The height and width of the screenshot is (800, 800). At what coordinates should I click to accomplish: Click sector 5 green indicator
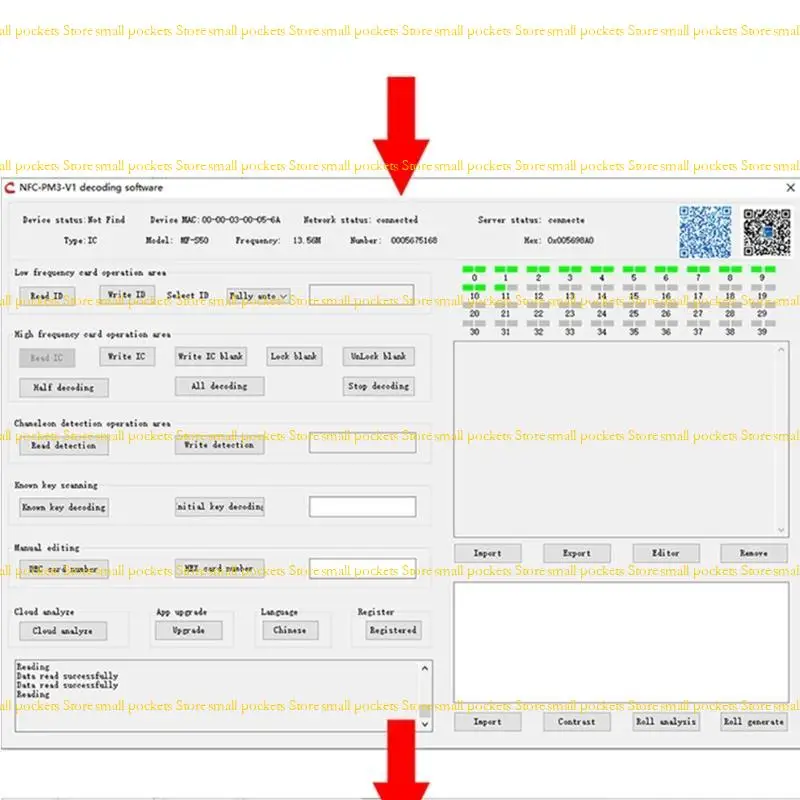(x=634, y=269)
